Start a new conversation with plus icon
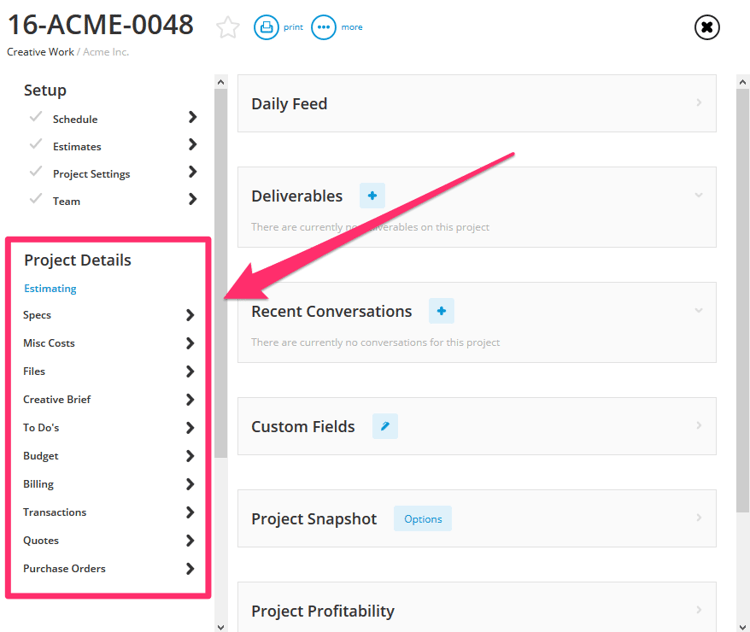The image size is (750, 632). tap(441, 311)
